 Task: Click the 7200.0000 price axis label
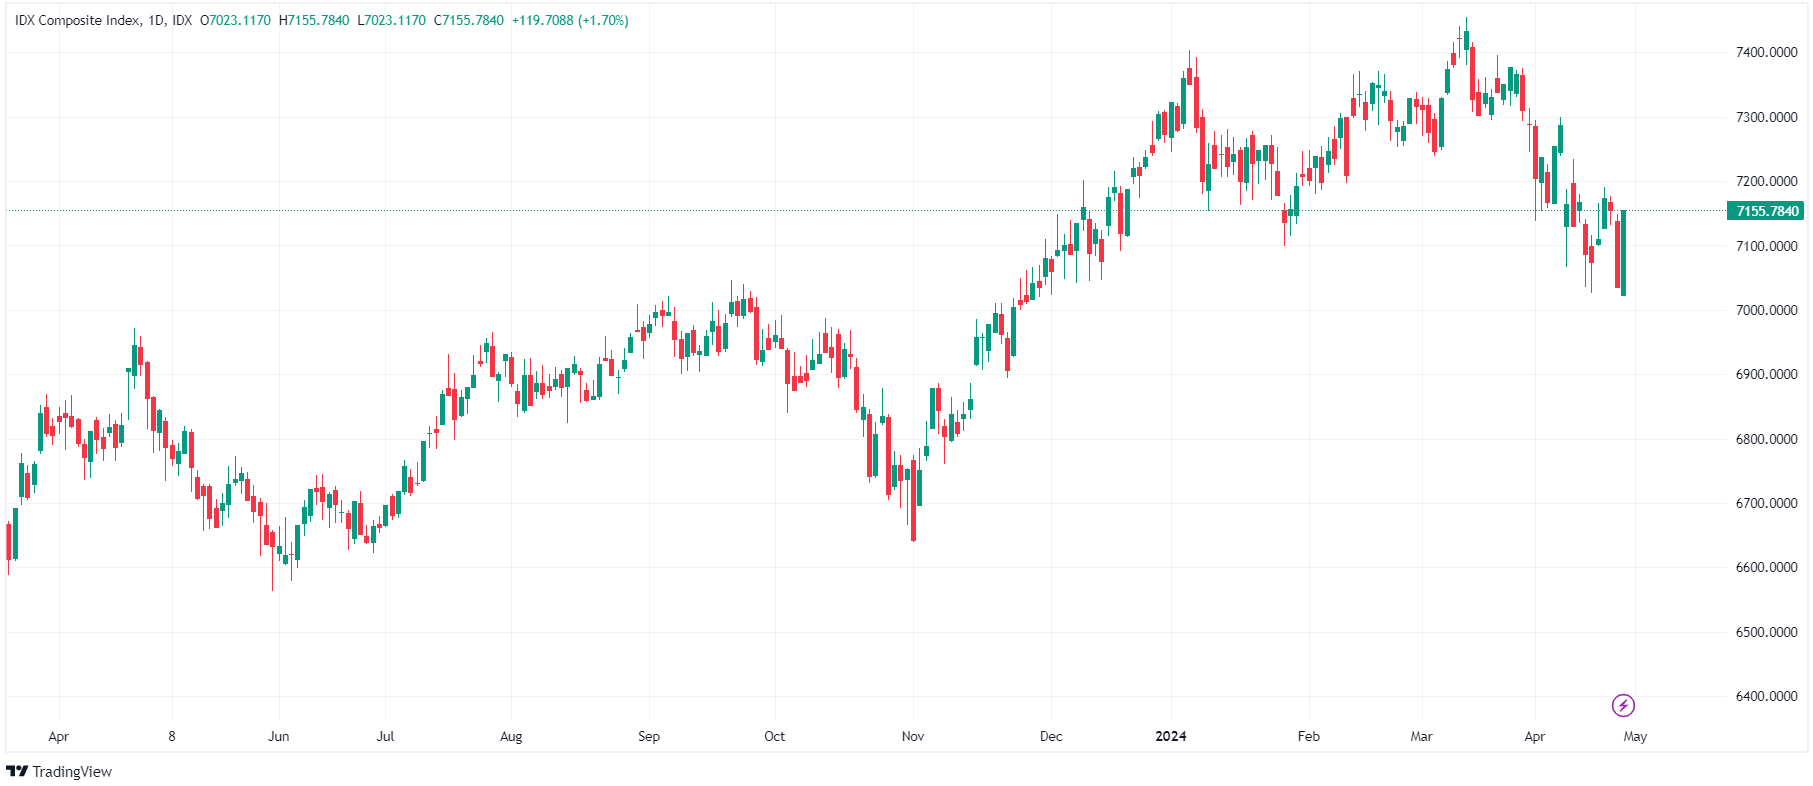coord(1767,181)
